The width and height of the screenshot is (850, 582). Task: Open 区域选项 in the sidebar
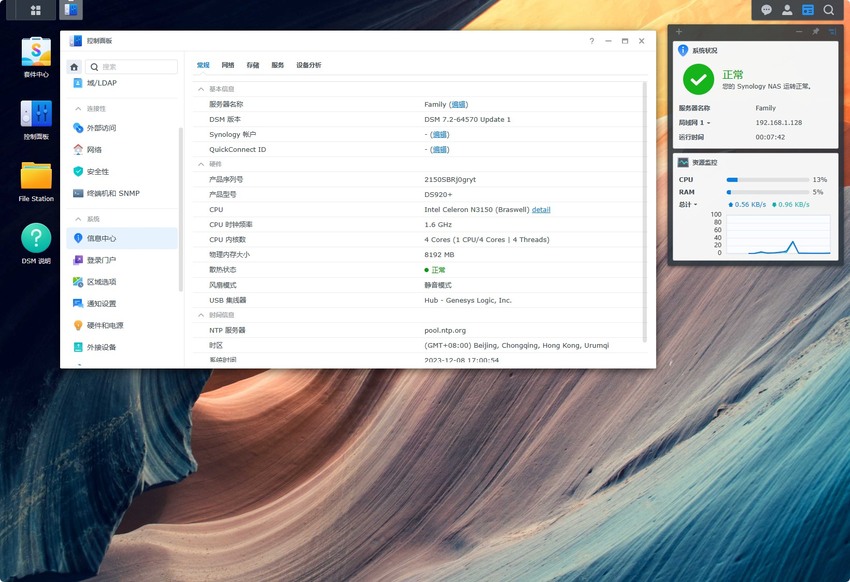coord(121,282)
